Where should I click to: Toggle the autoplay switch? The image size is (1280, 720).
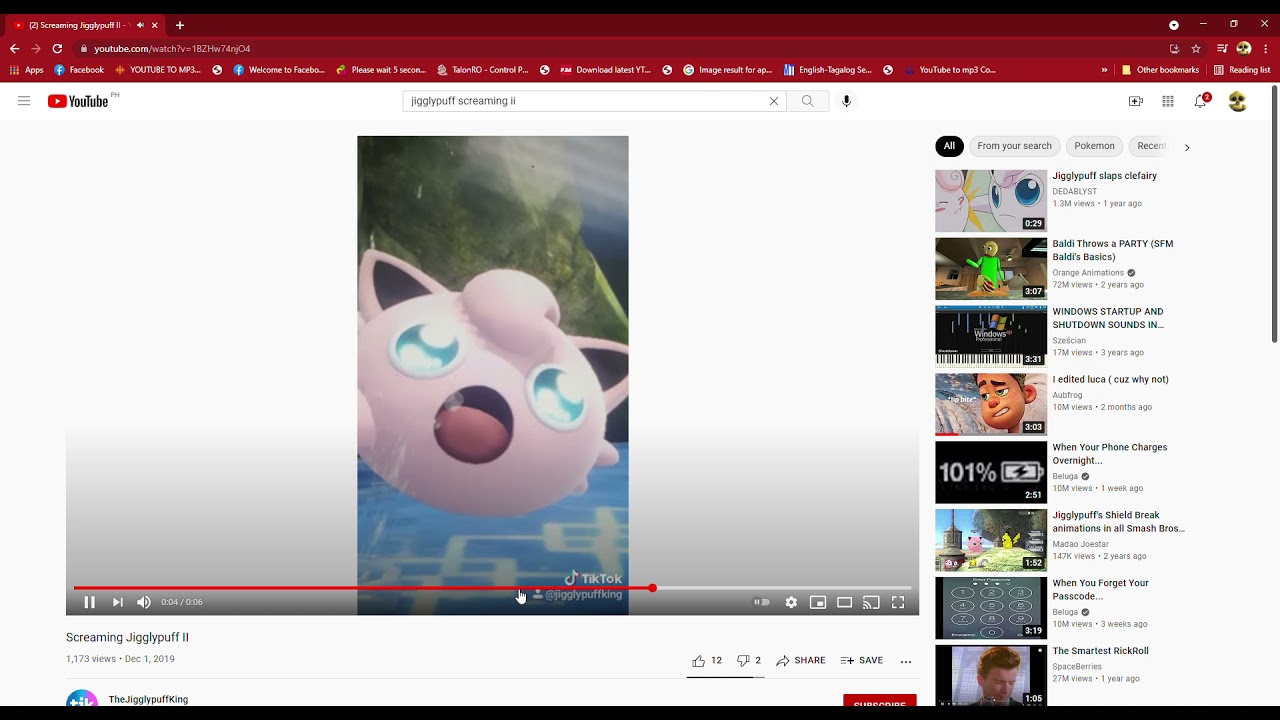click(762, 602)
